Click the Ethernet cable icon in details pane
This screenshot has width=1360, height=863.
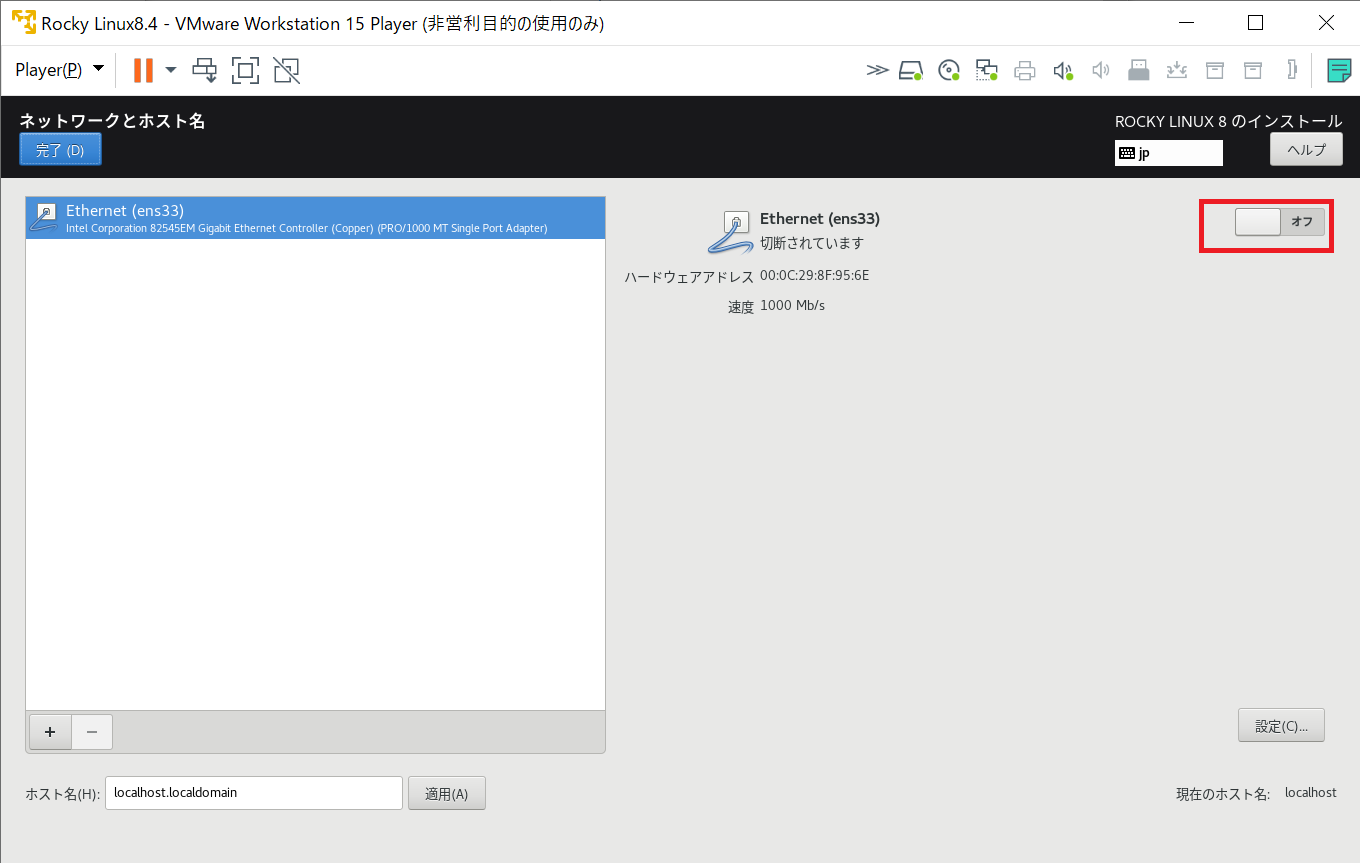tap(729, 232)
